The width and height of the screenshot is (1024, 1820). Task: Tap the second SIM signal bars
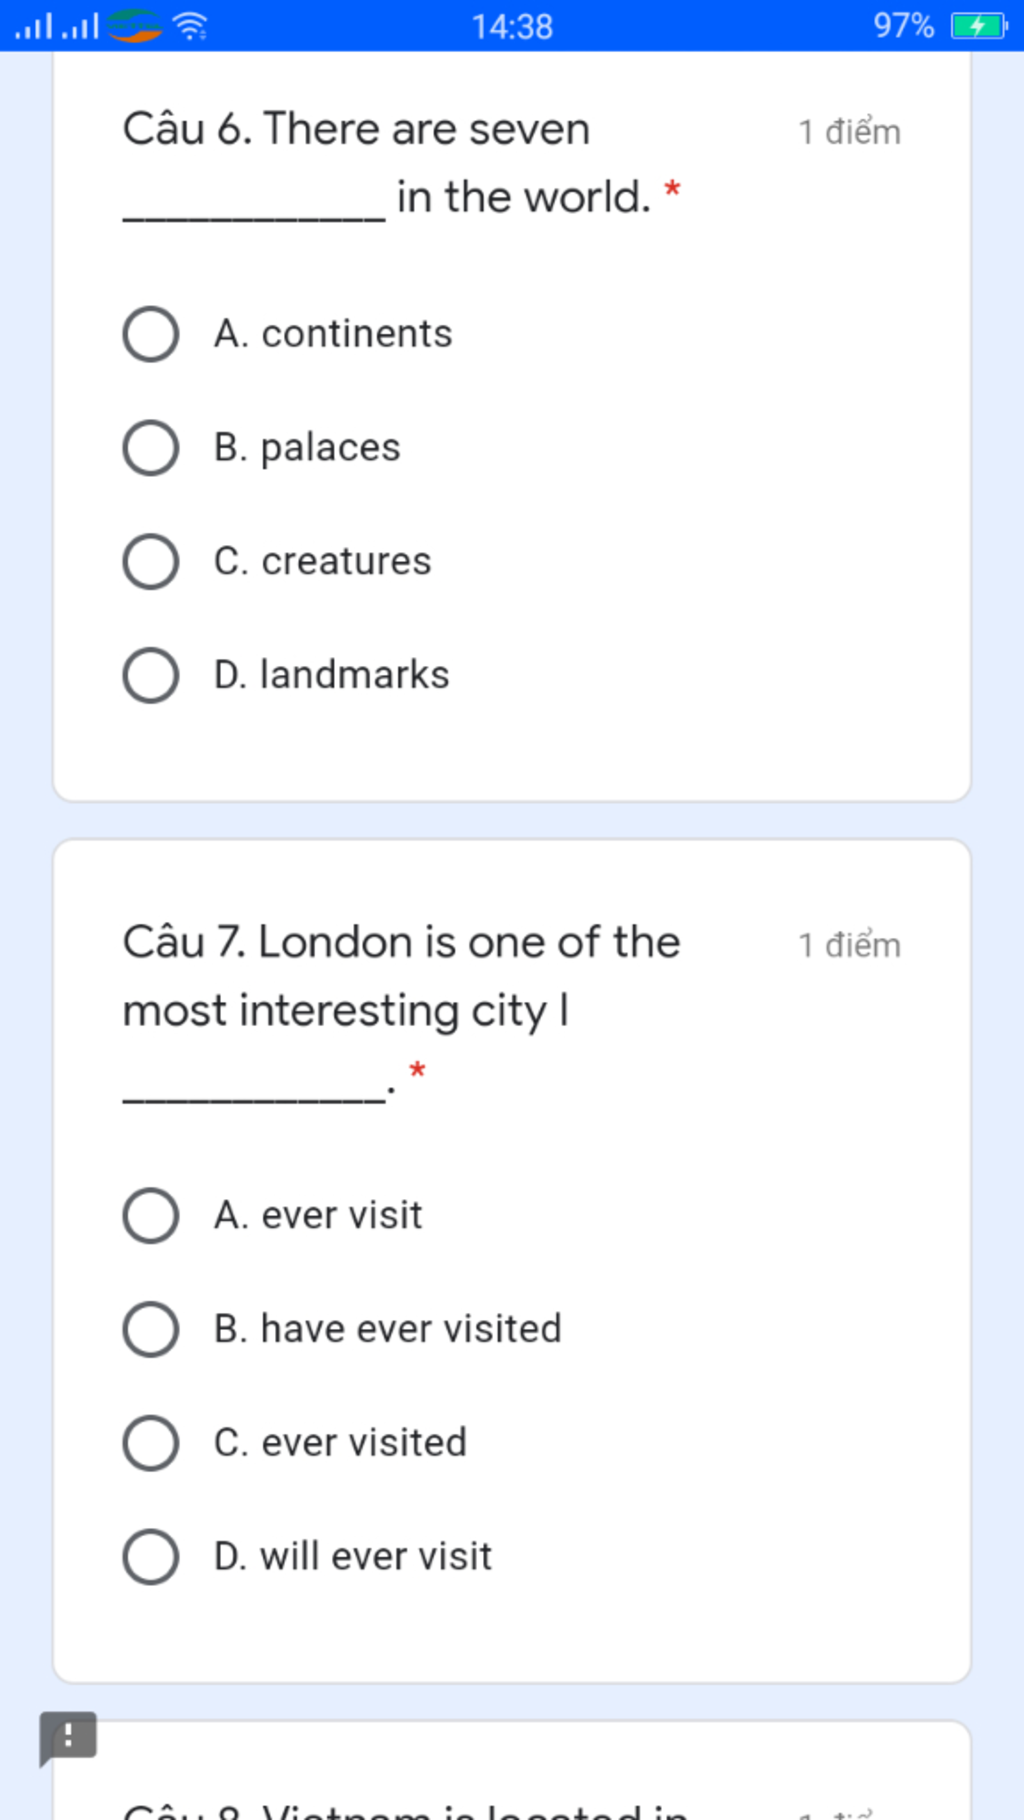click(80, 26)
